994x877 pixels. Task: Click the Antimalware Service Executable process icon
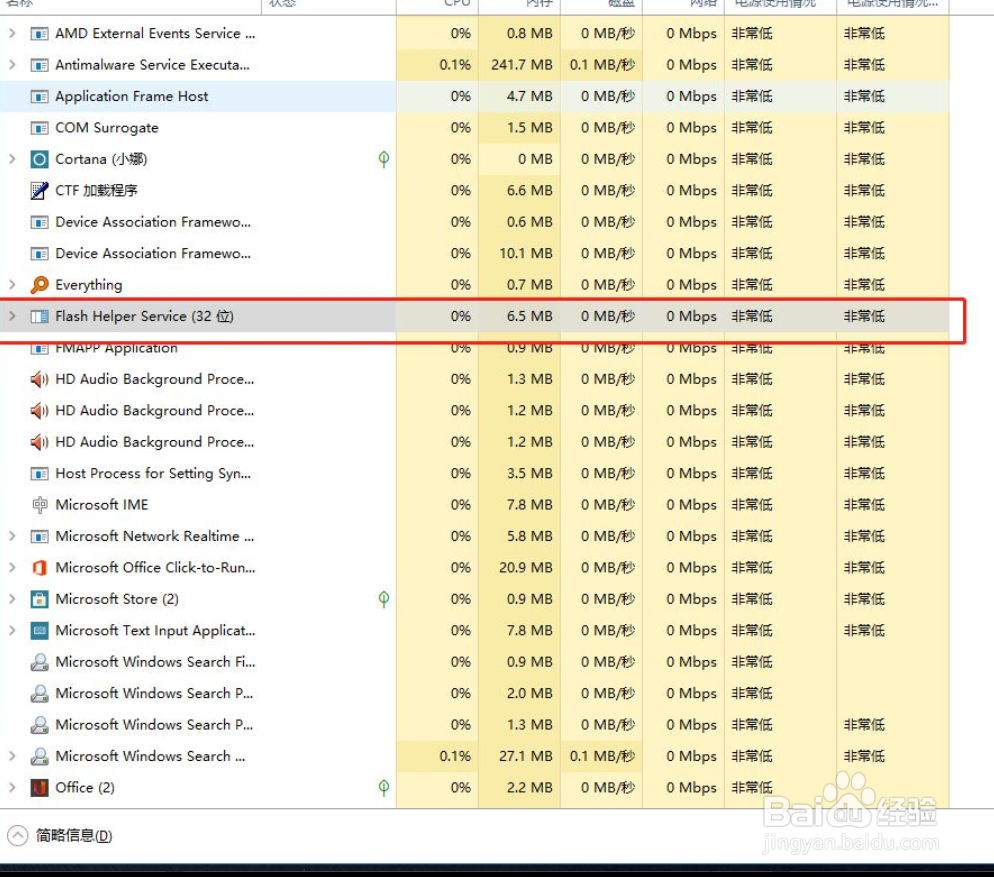39,65
